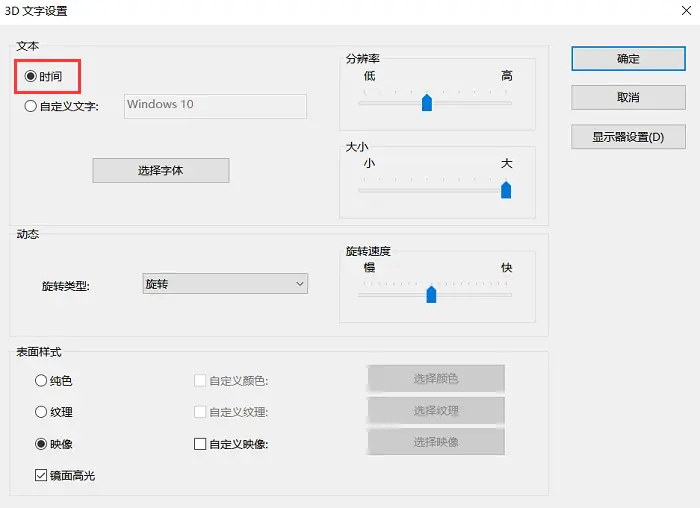Click the 取消 button
This screenshot has height=508, width=700.
[x=628, y=97]
